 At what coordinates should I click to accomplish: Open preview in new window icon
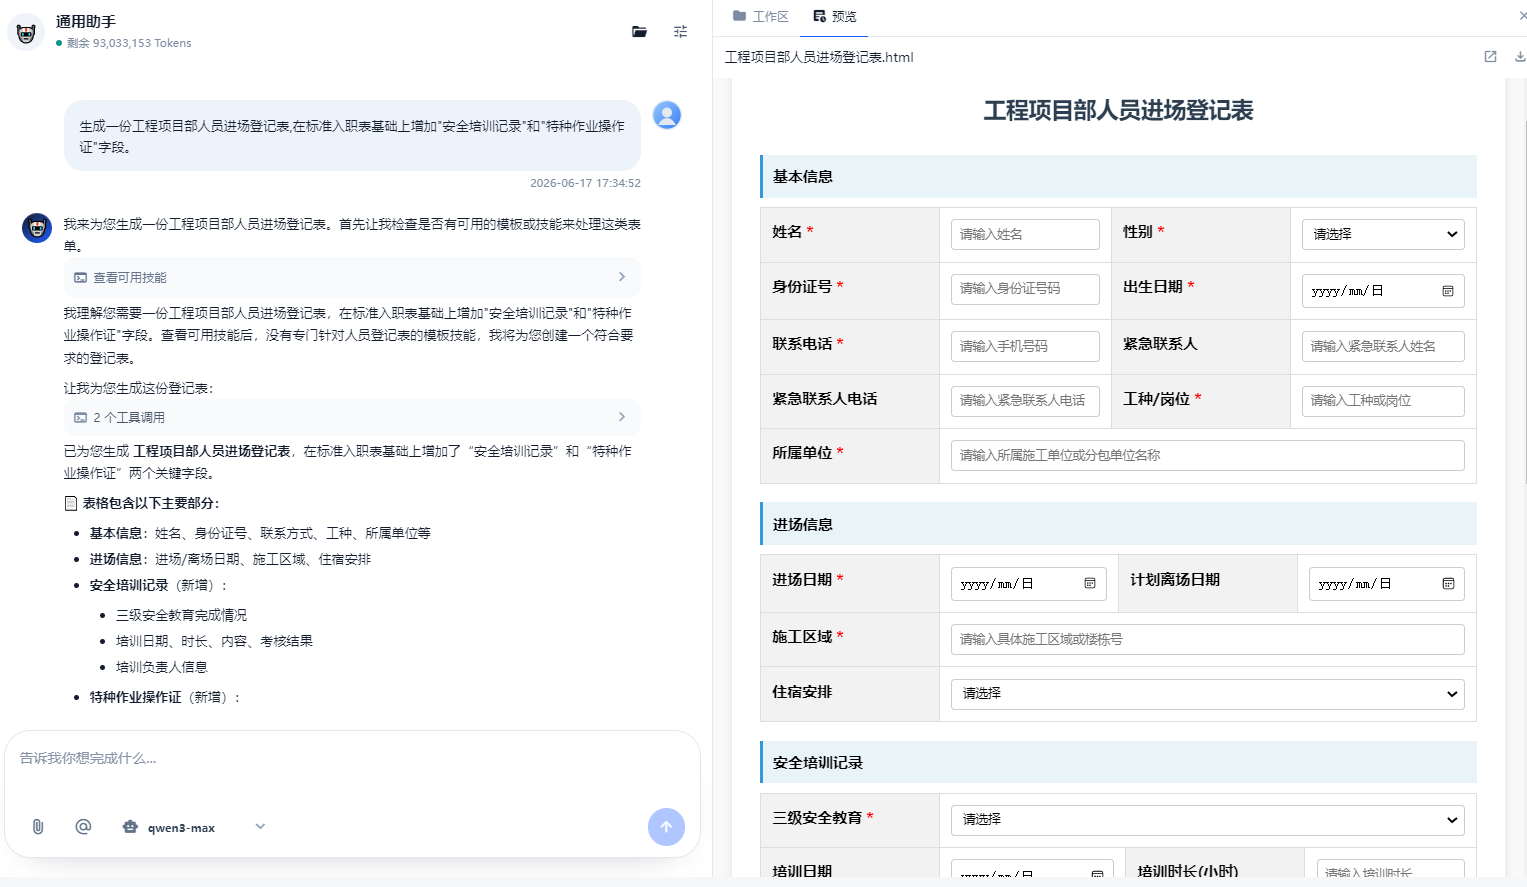[x=1490, y=57]
